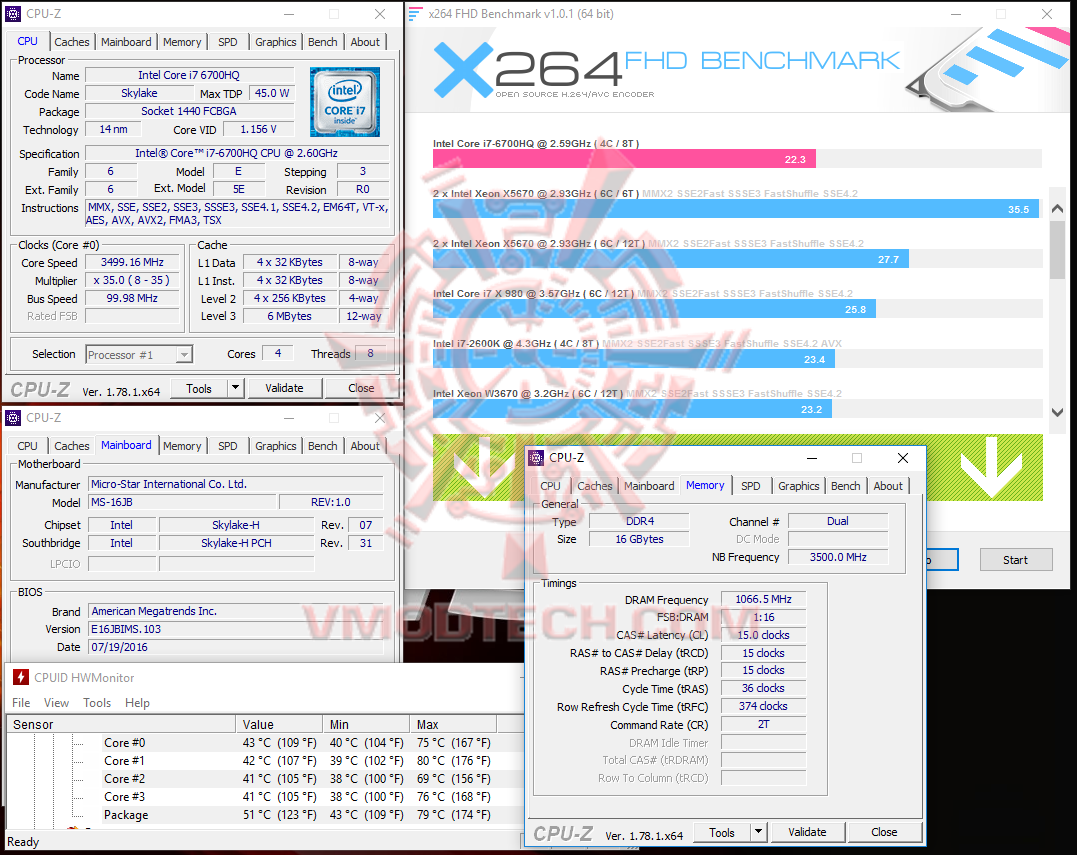Click motherboard model MS-16JB field
The height and width of the screenshot is (855, 1077).
point(182,502)
